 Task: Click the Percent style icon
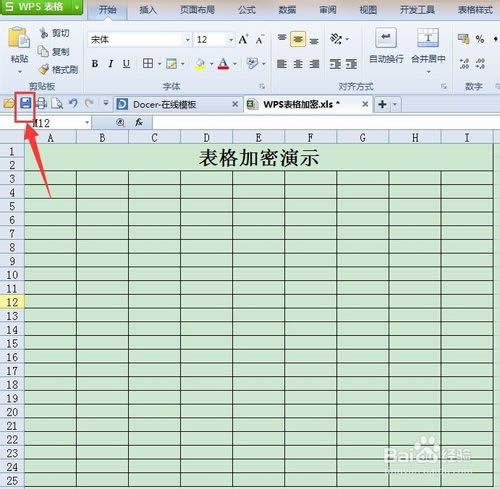point(480,39)
